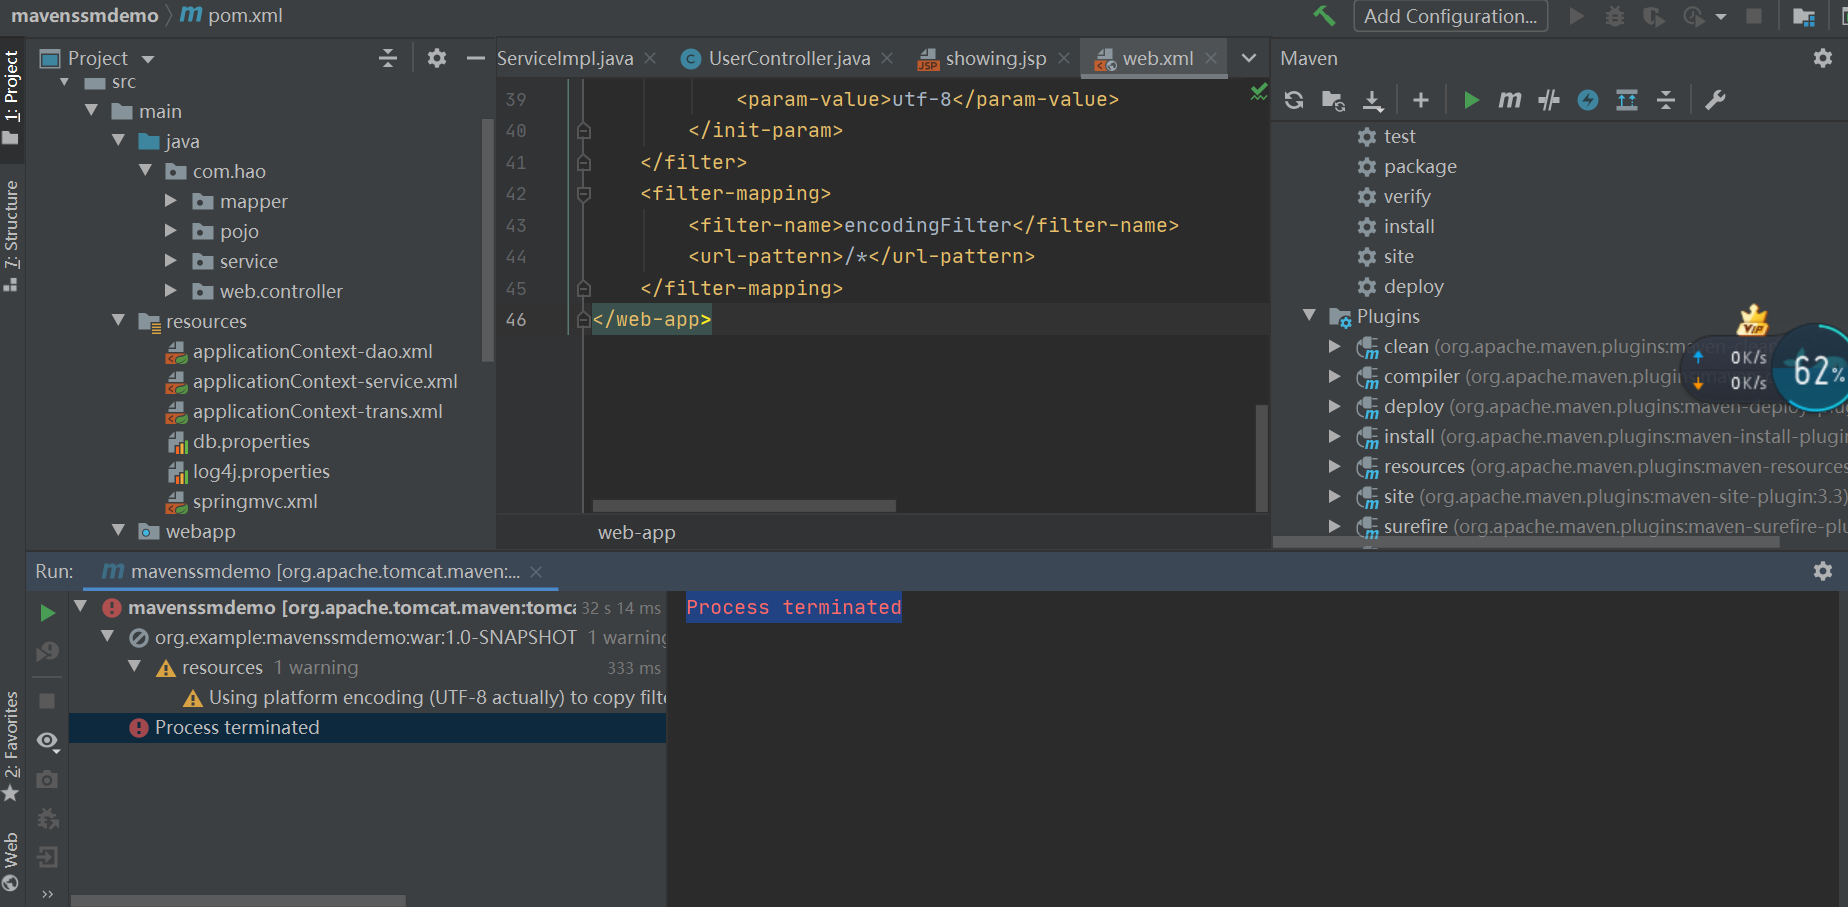
Task: Select the Maven package lifecycle goal
Action: pyautogui.click(x=1419, y=166)
